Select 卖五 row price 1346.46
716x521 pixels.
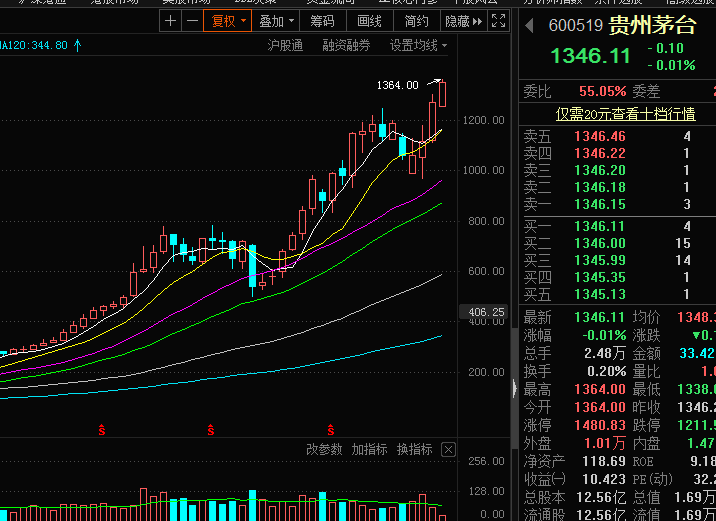(600, 137)
